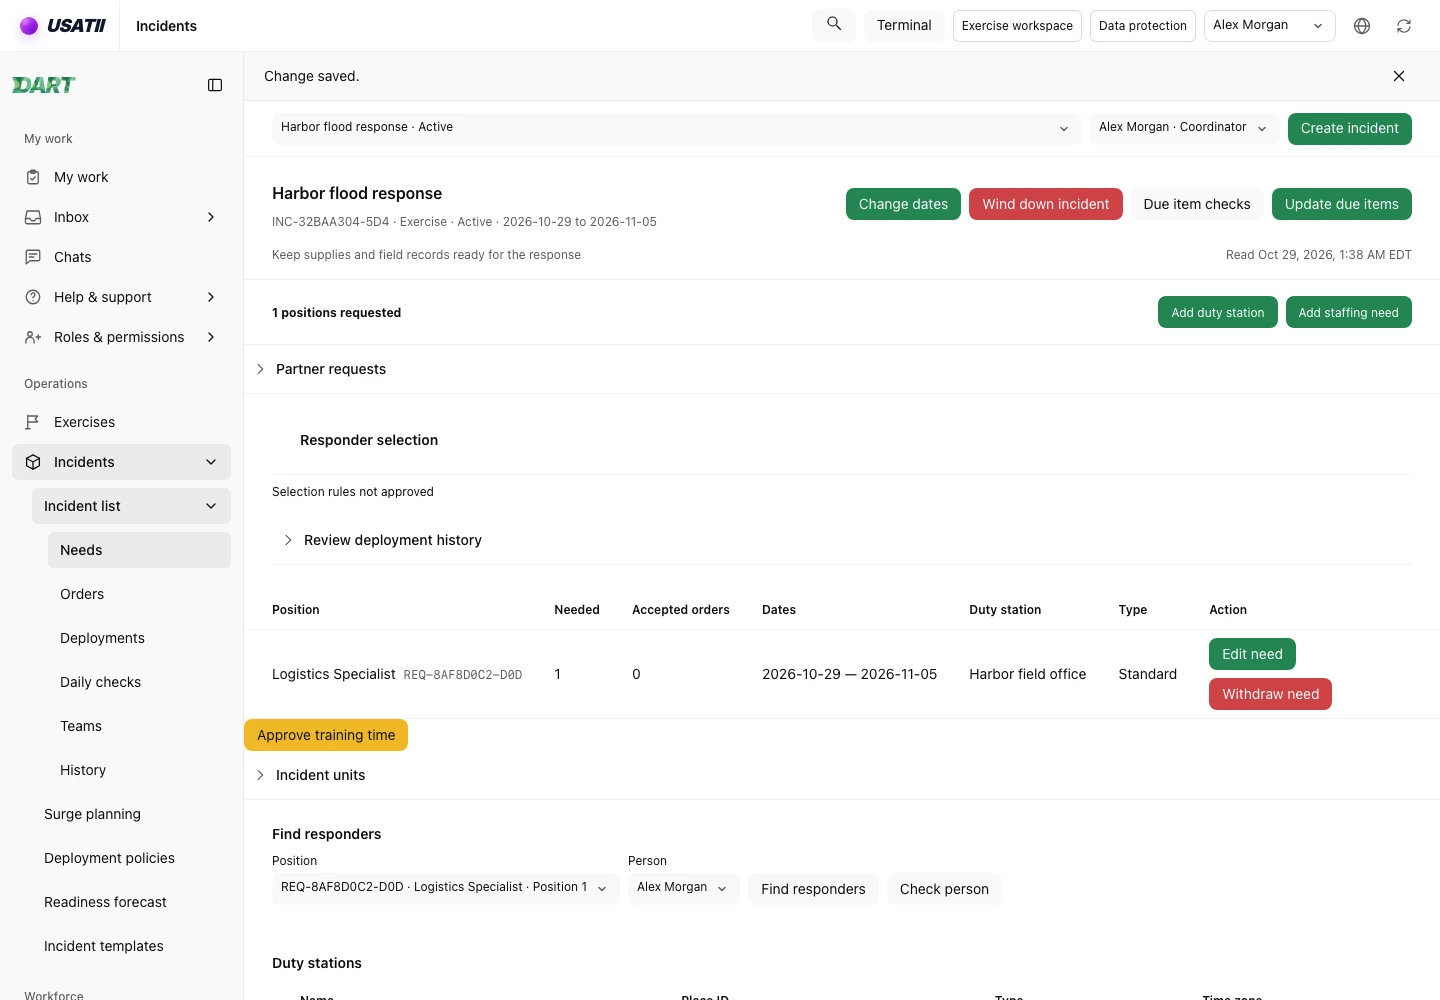1440x1000 pixels.
Task: Expand the Inbox chevron arrow
Action: pyautogui.click(x=211, y=217)
